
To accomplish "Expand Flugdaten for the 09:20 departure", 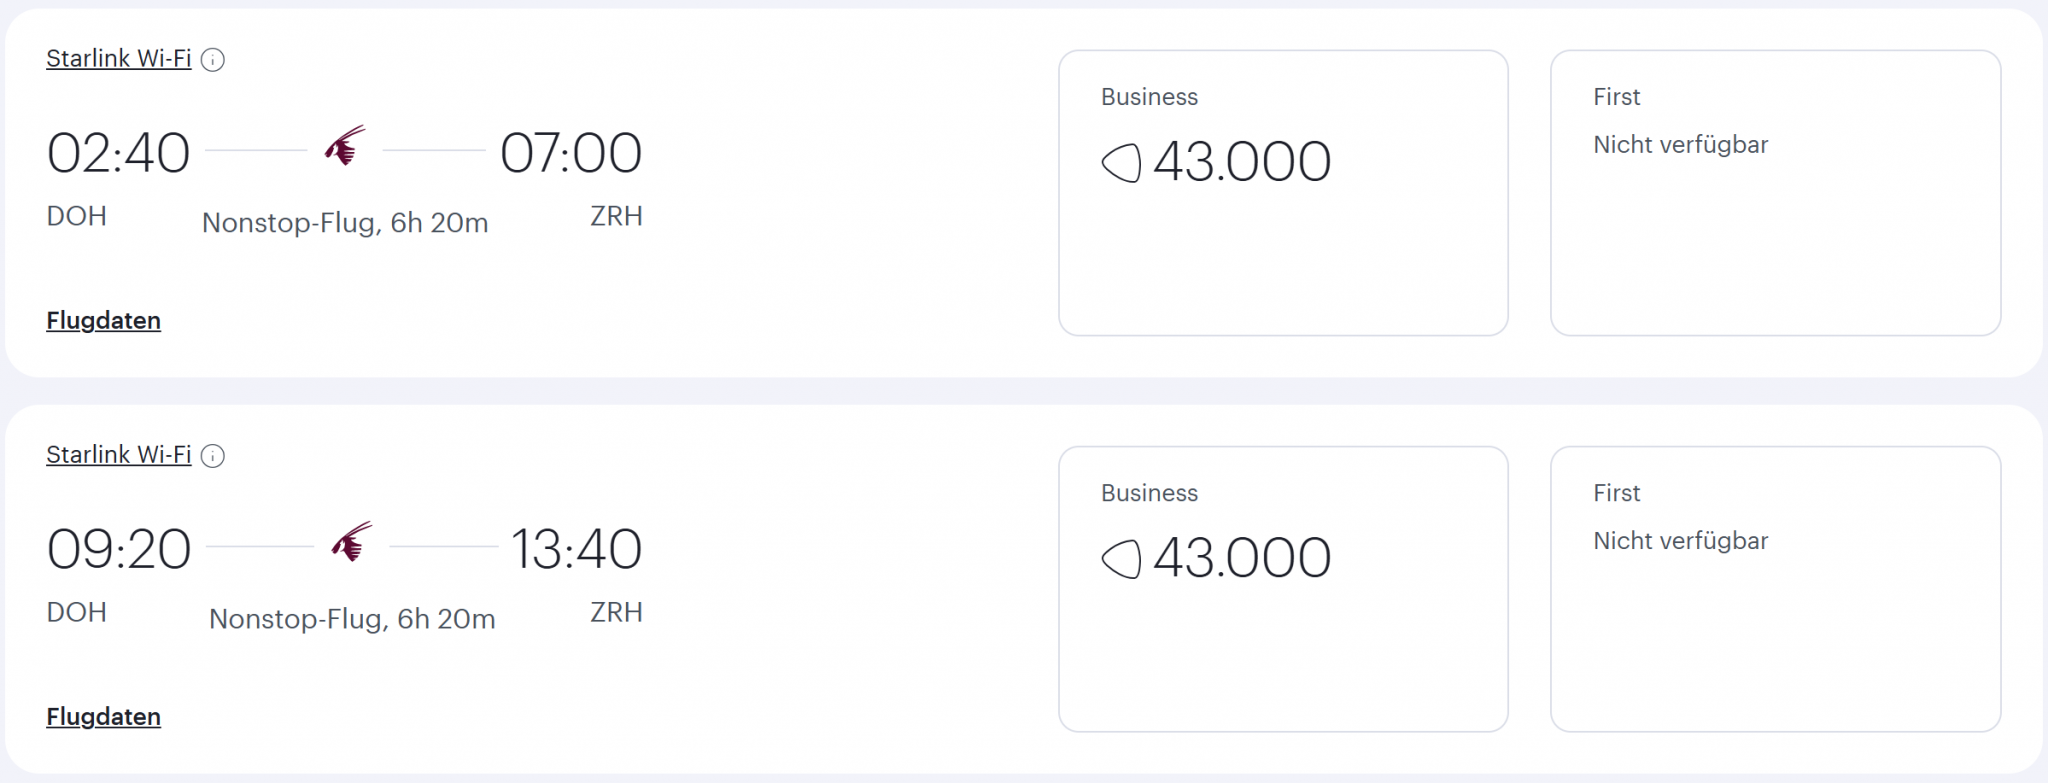I will (x=103, y=717).
